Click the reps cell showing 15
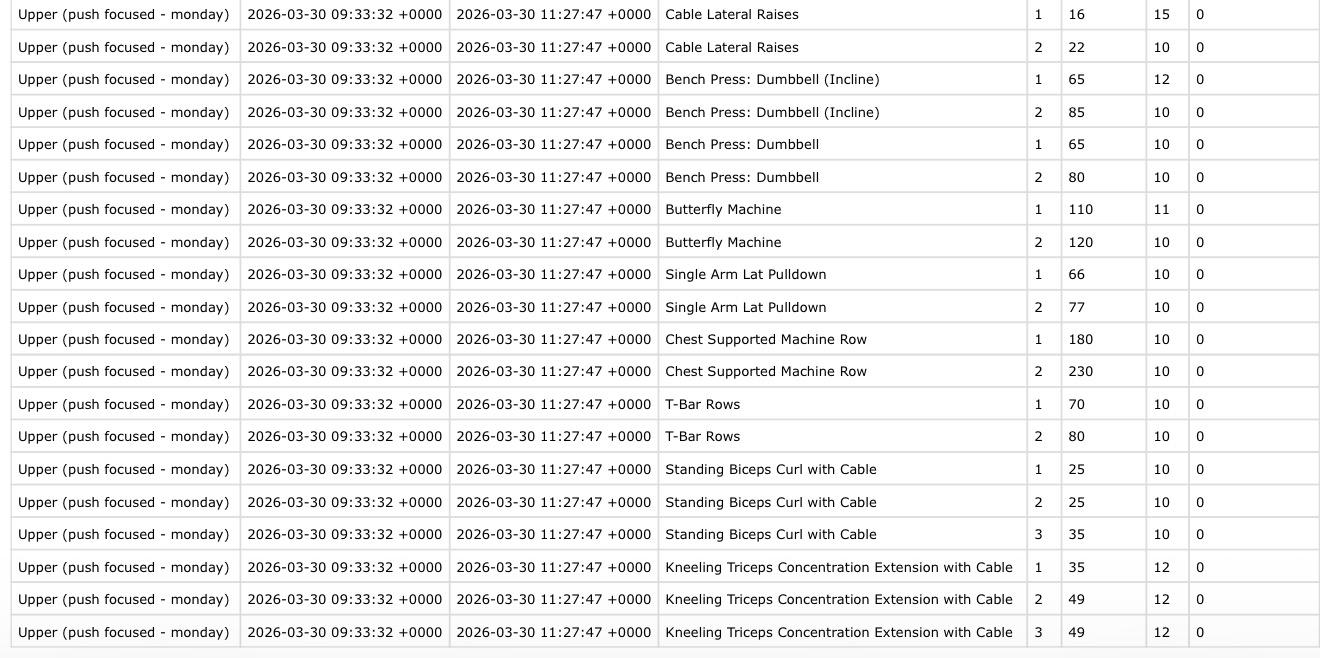Viewport: 1320px width, 658px height. [x=1161, y=15]
